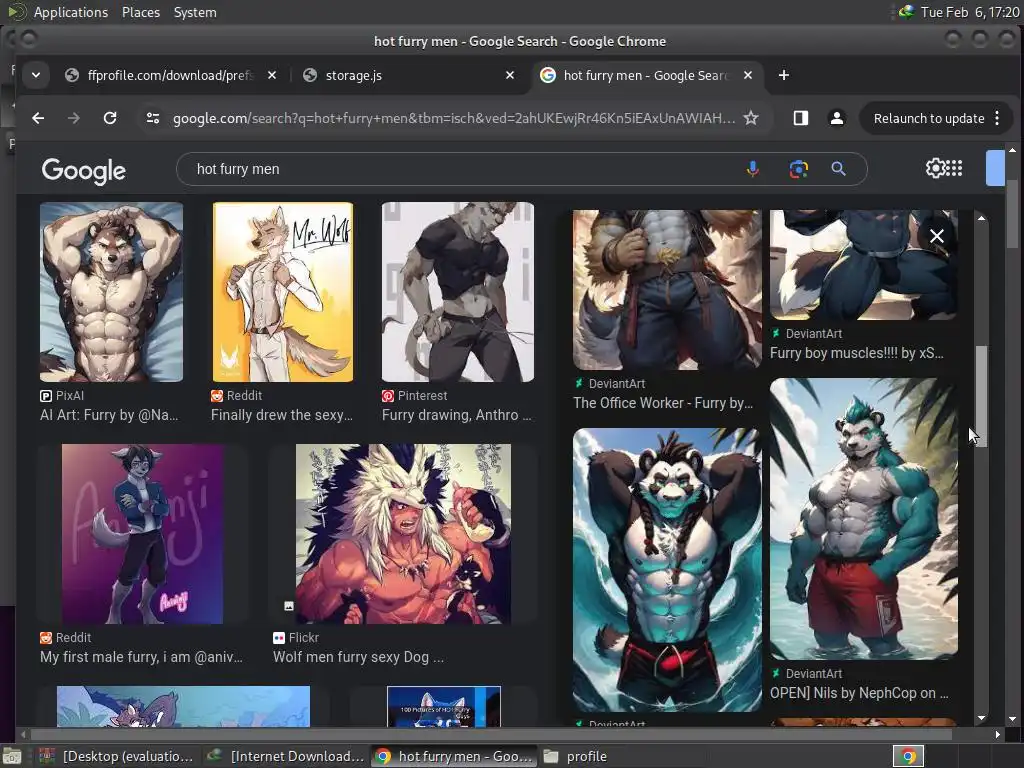
Task: Open Chrome three-dot menu
Action: pos(997,118)
